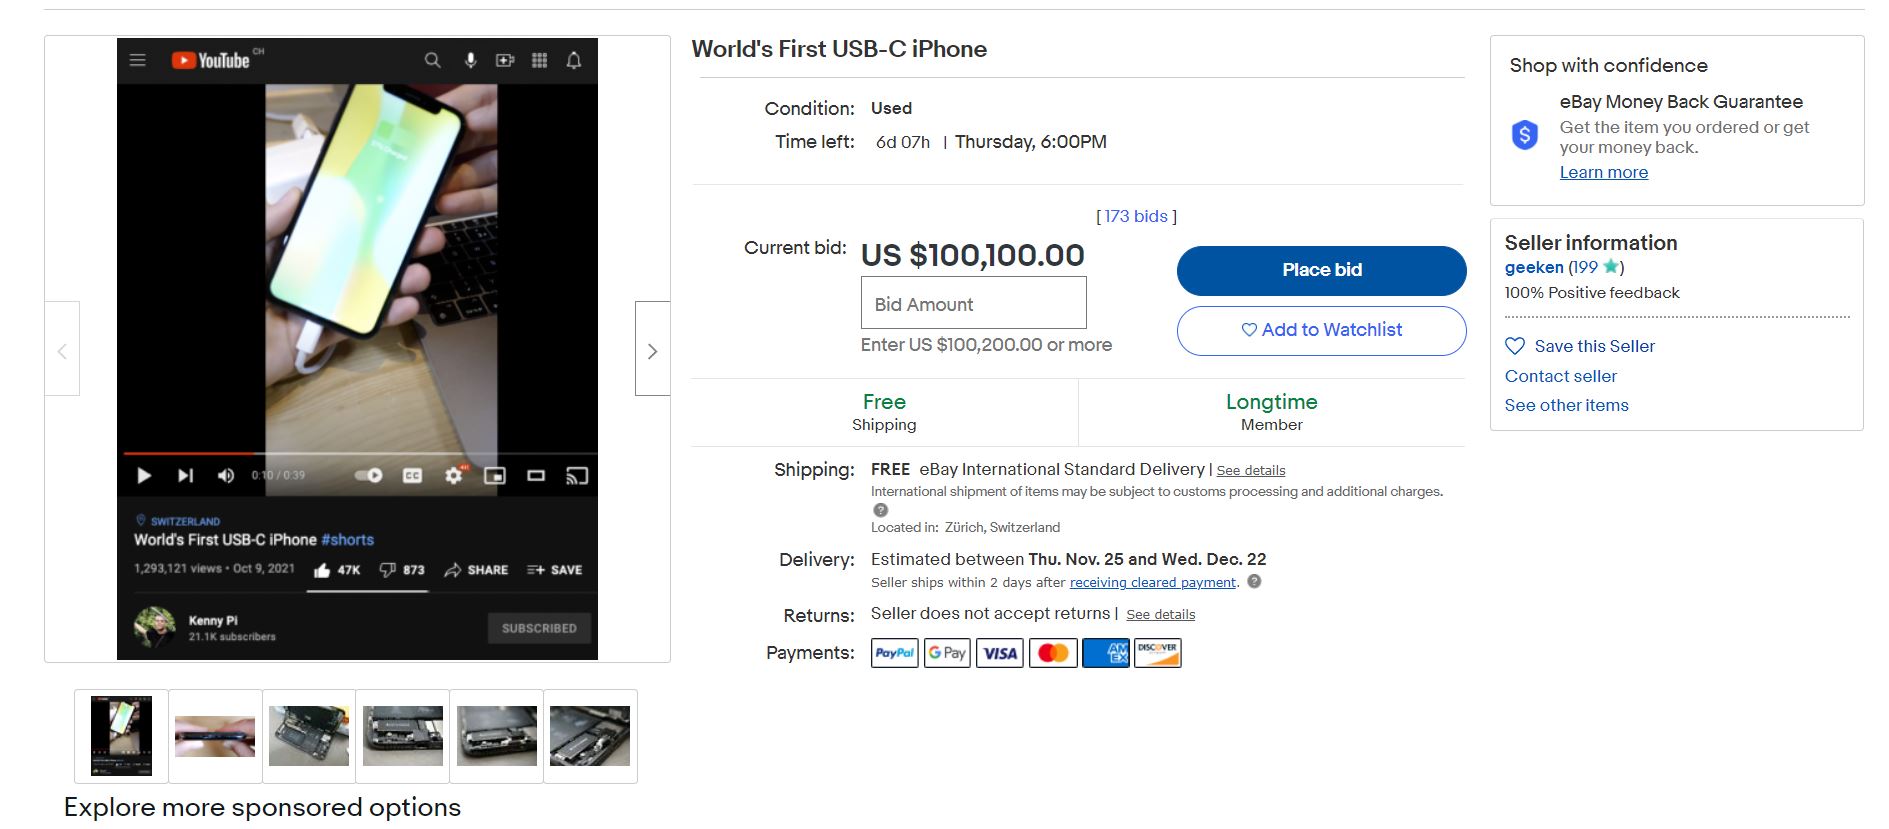1889x829 pixels.
Task: Click the US $100,100.00 current bid price
Action: [973, 255]
